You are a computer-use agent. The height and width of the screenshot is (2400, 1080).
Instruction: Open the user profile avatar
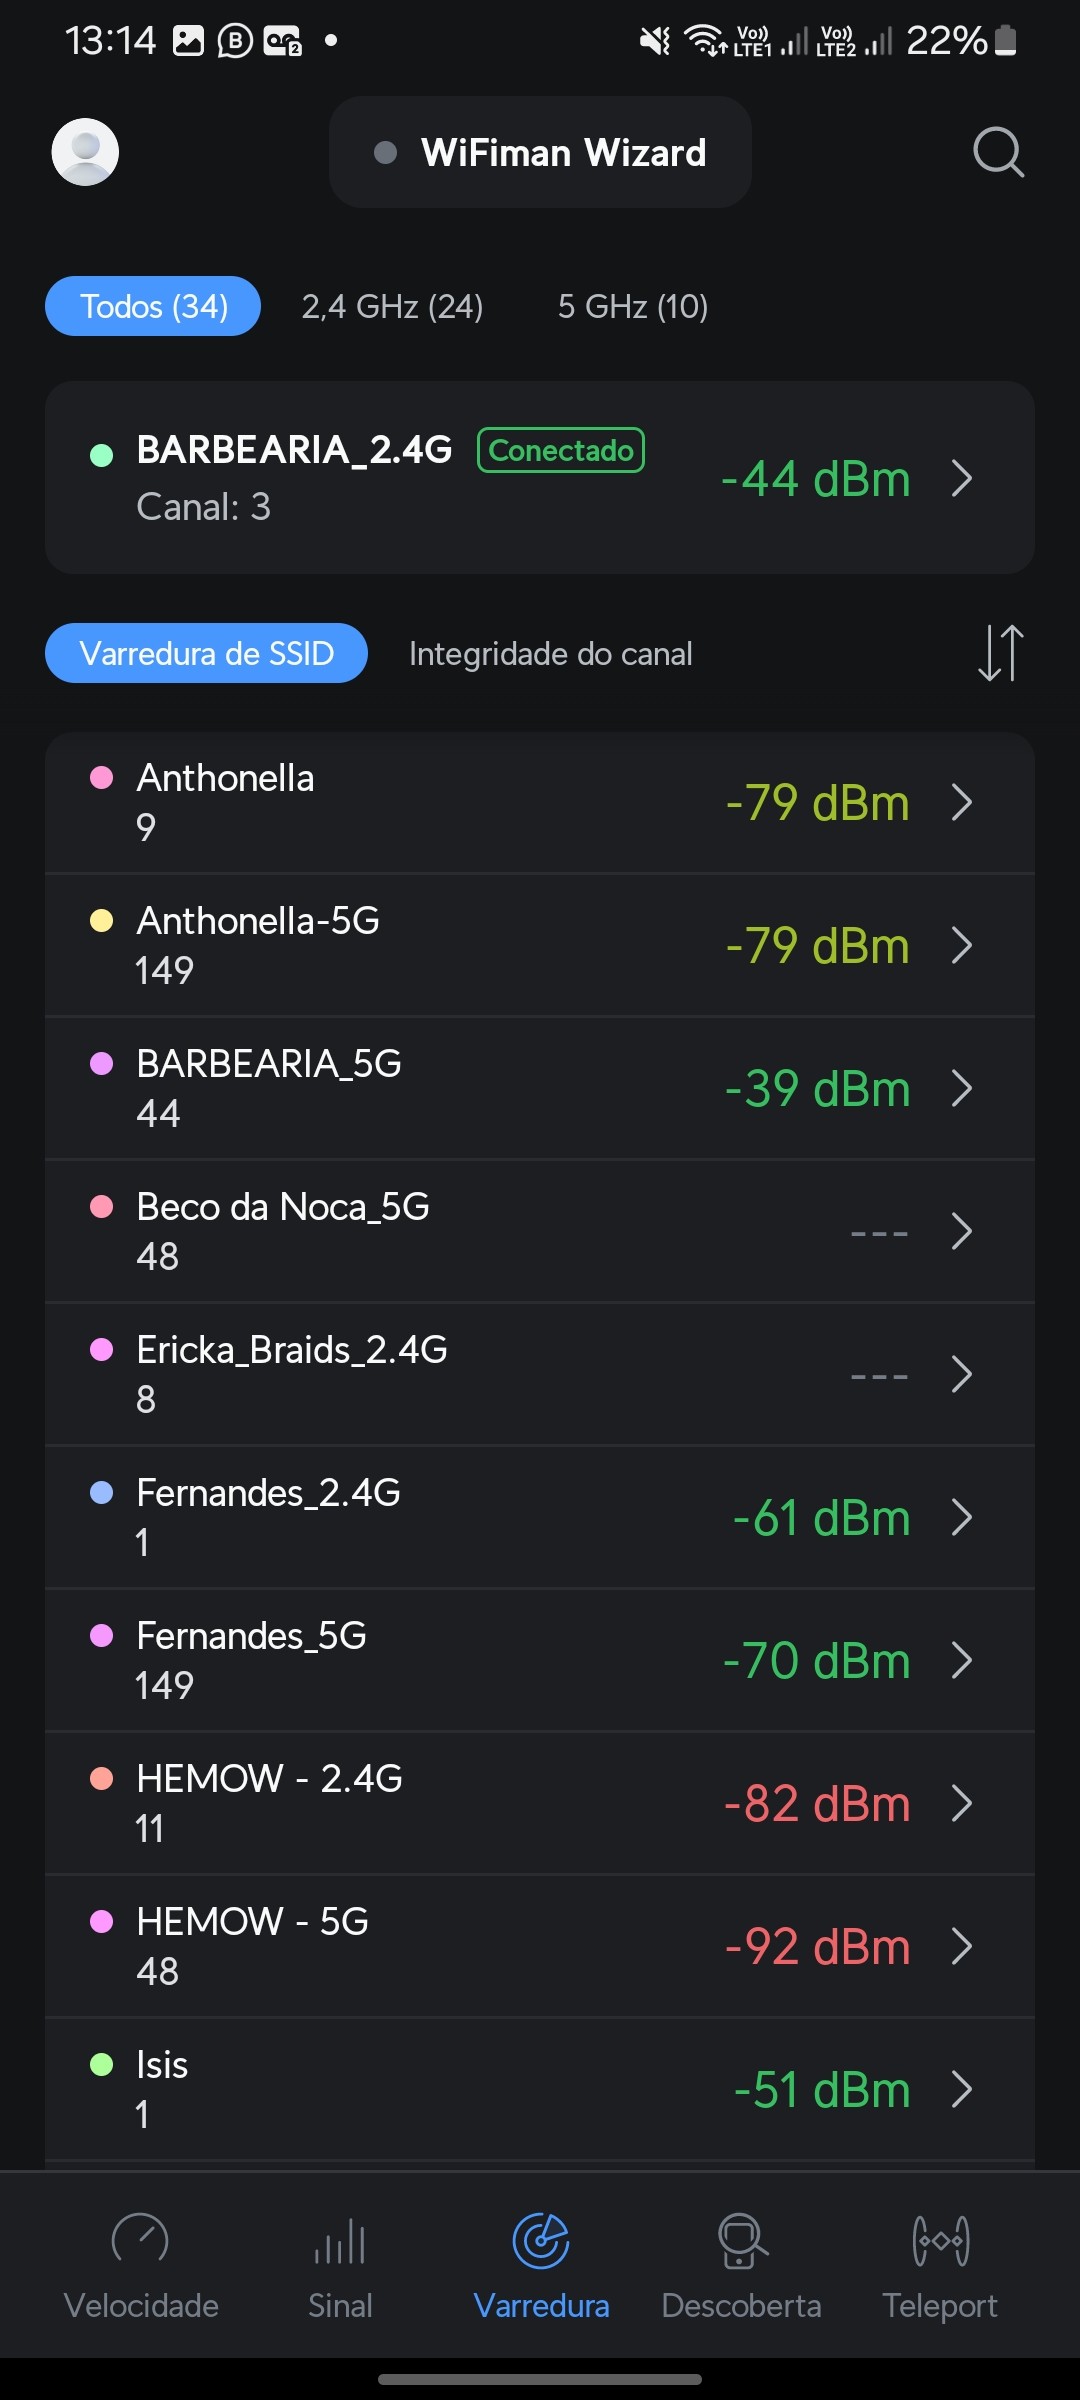[85, 152]
